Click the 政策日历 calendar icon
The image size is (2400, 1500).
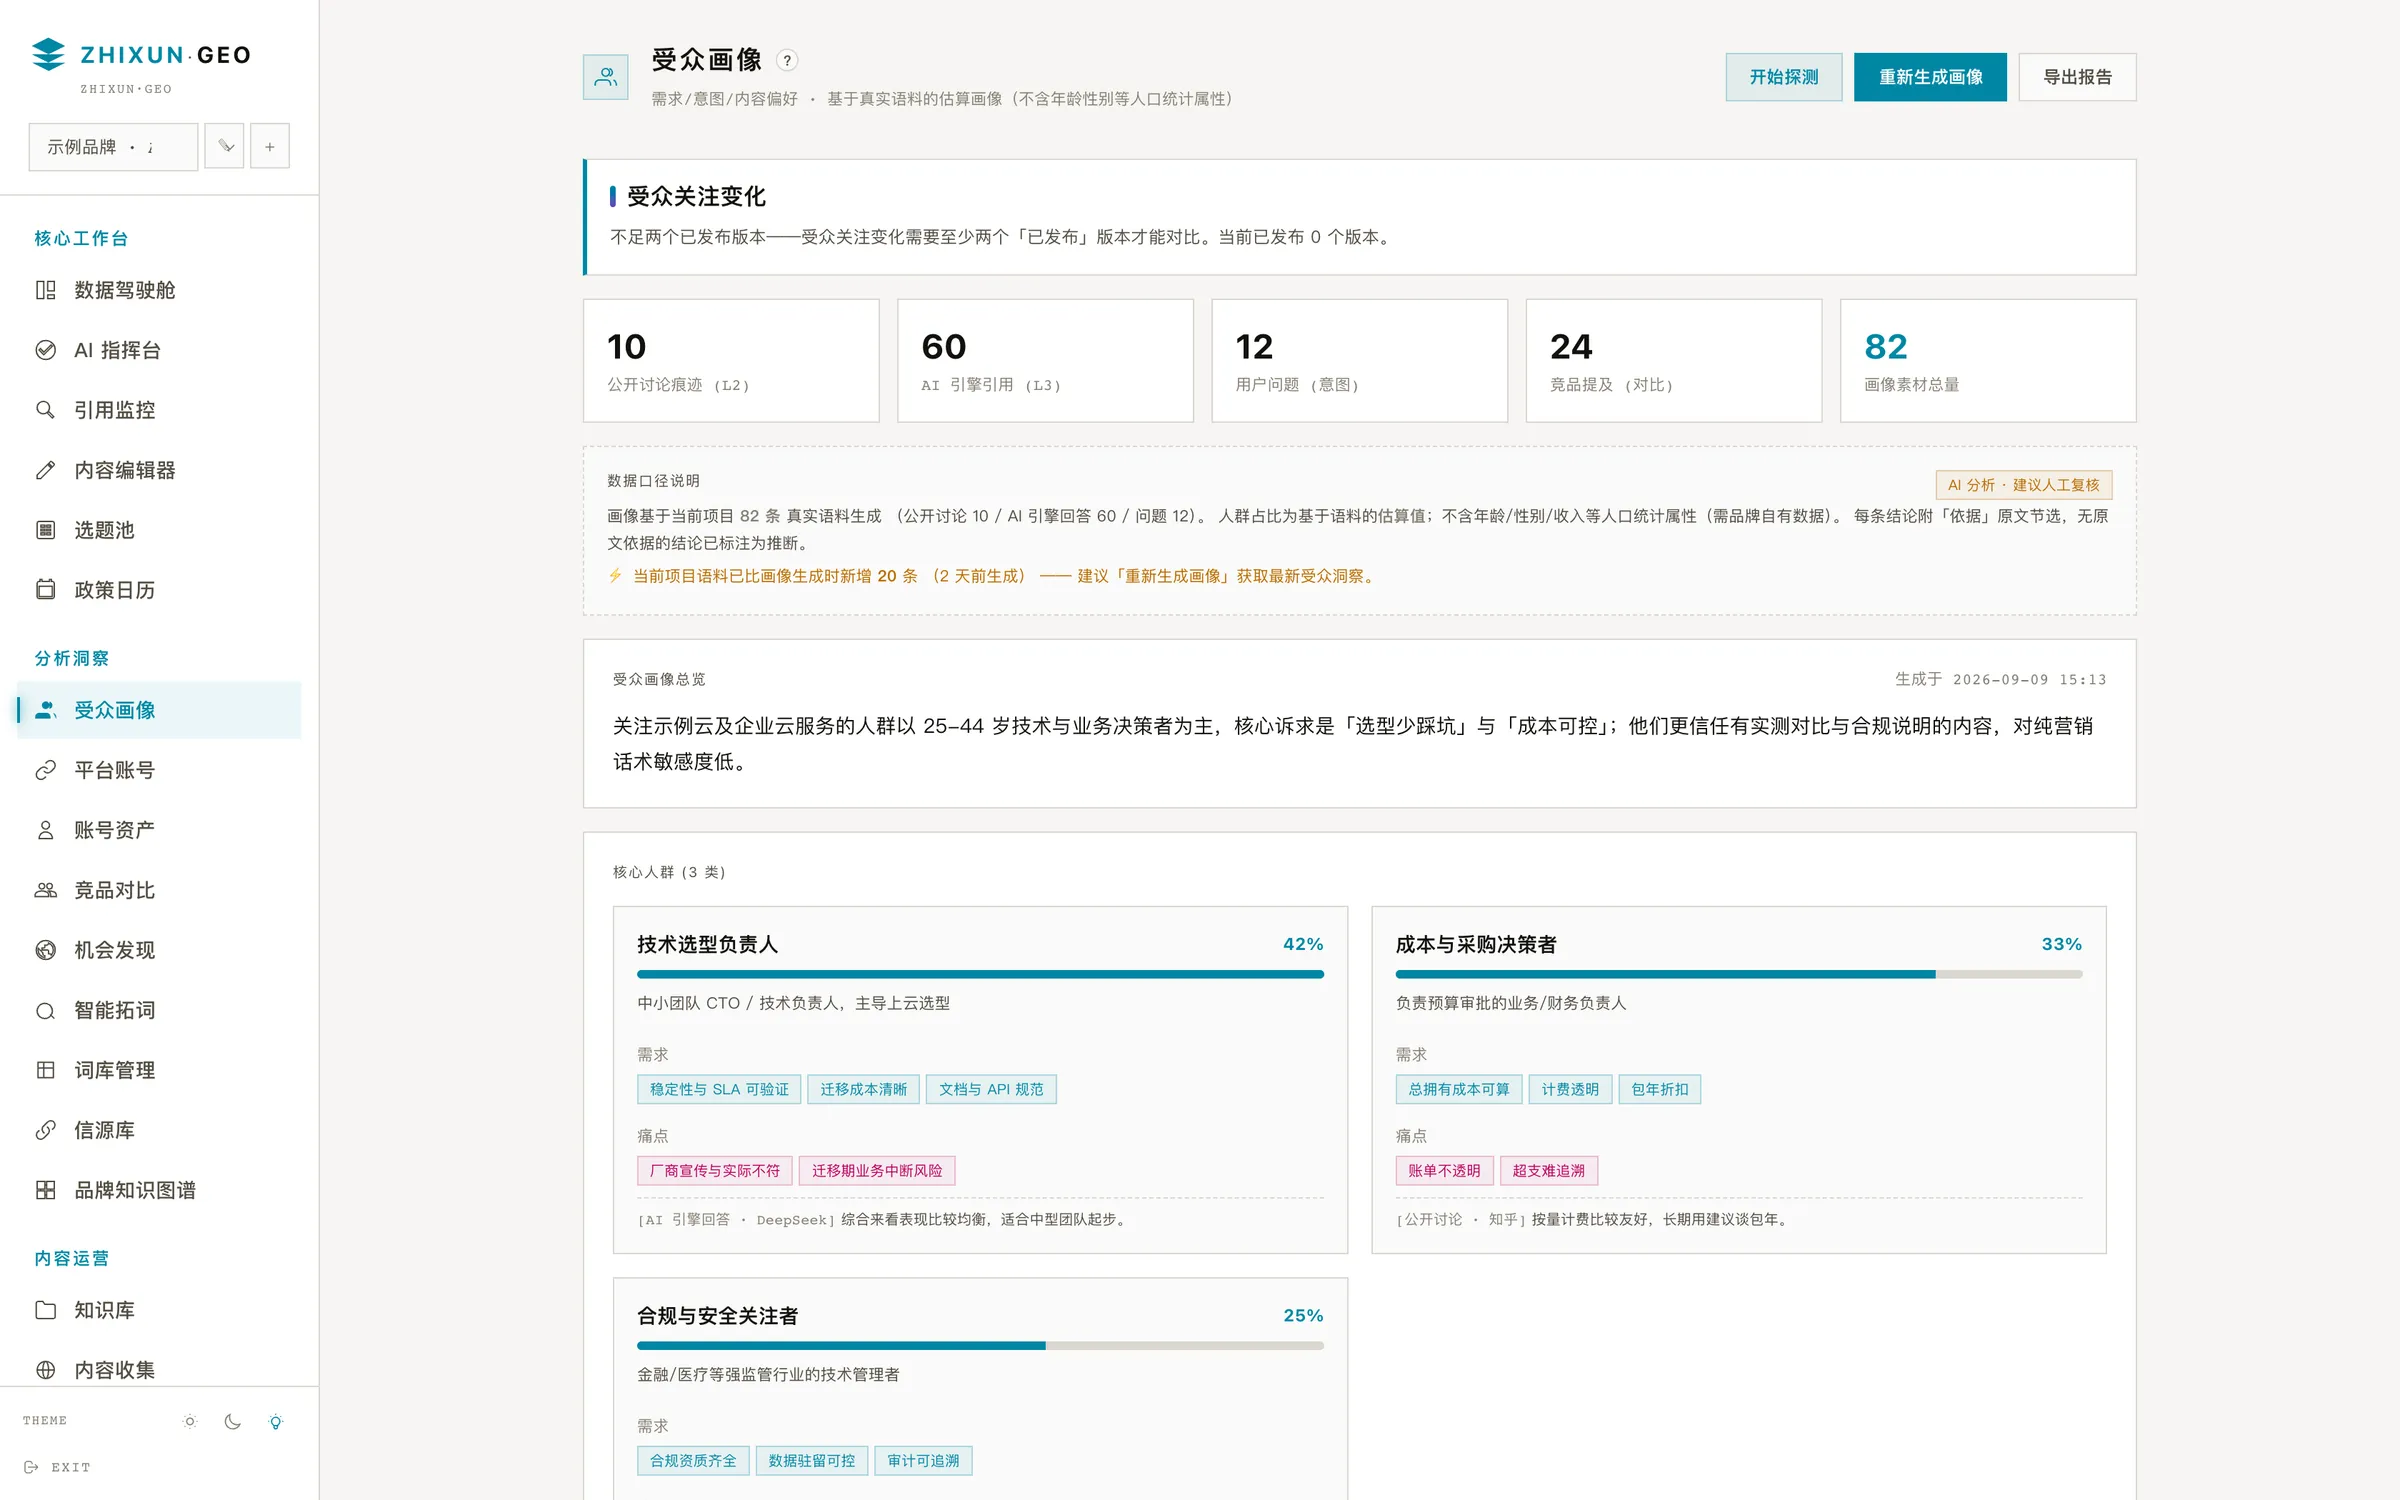tap(46, 590)
